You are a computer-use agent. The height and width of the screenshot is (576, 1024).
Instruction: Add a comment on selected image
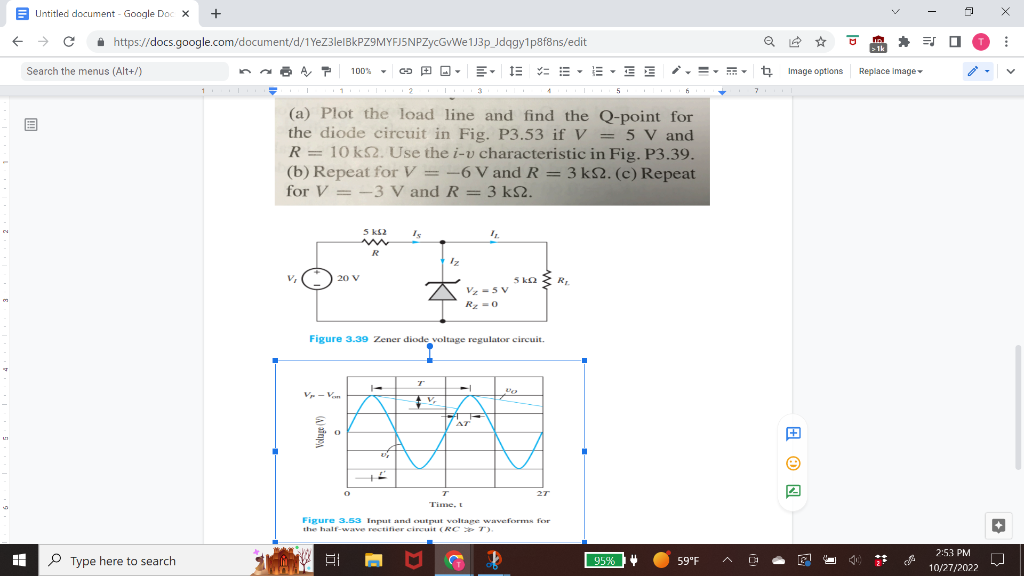(793, 434)
